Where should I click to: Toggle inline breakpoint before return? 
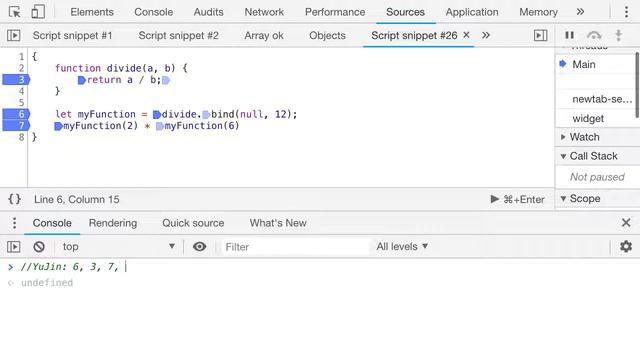pyautogui.click(x=82, y=80)
